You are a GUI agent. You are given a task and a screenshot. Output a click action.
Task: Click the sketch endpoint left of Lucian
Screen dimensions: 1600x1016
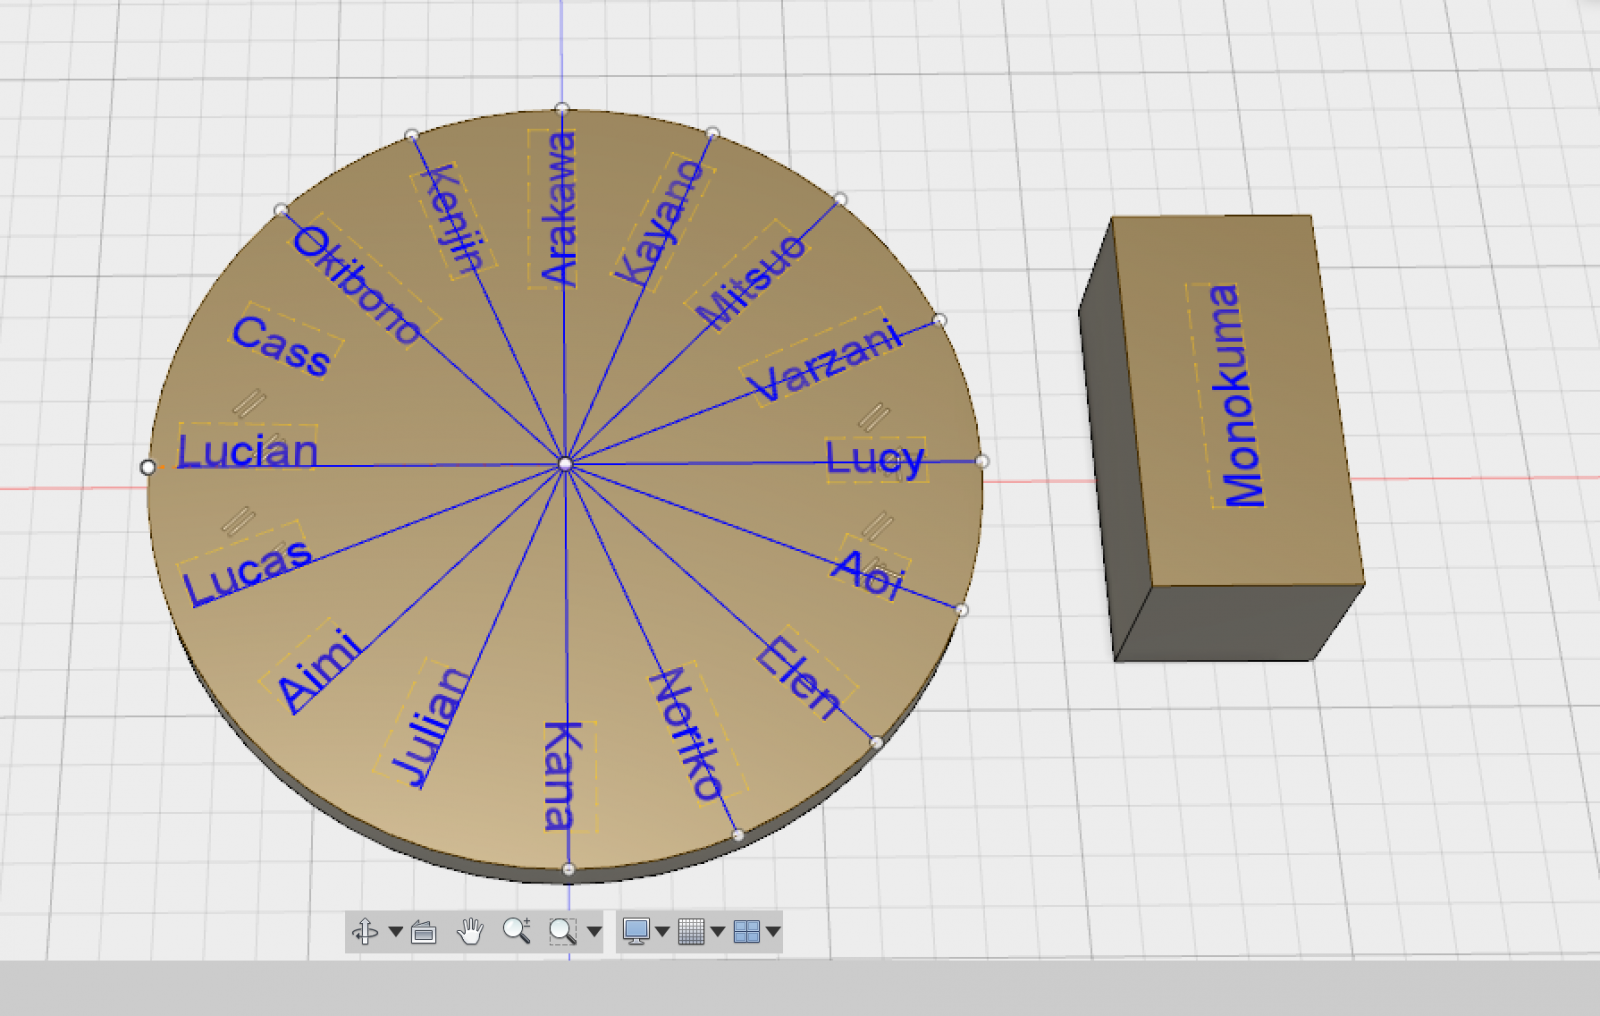click(x=148, y=467)
